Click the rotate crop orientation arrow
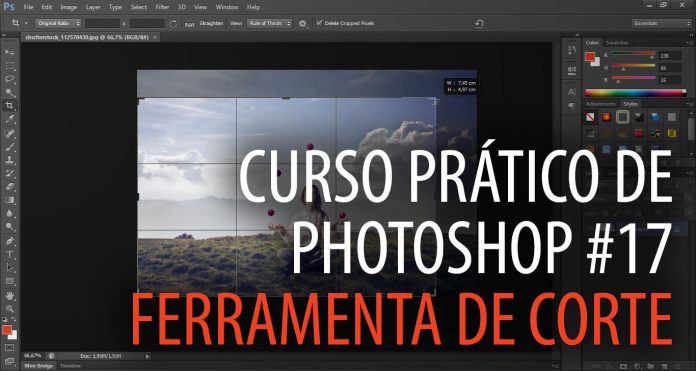Viewport: 696px width, 371px height. click(173, 24)
